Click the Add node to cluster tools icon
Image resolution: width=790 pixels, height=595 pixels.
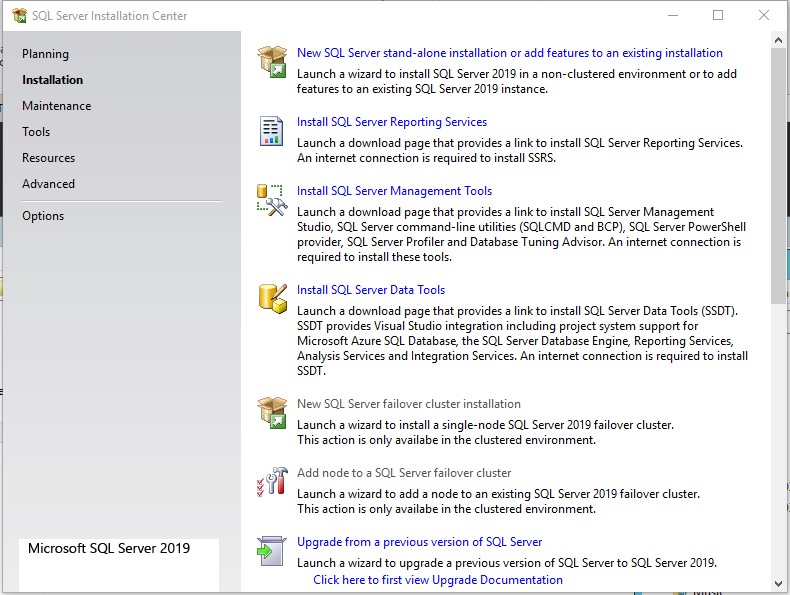[x=272, y=481]
